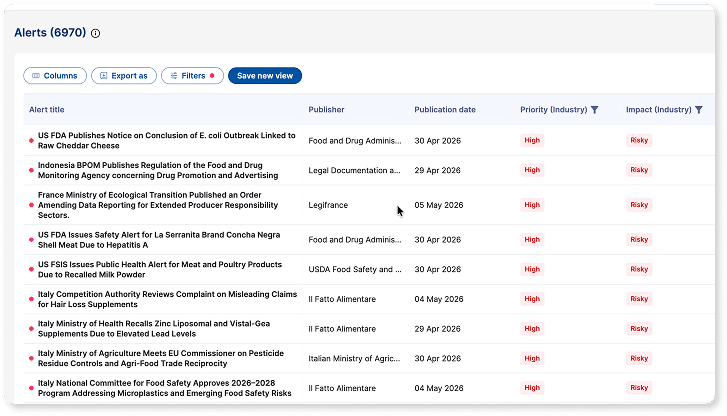Screen dimensions: 727x416
Task: Open the Indonesia BPOM Drug Promotion alert
Action: click(x=158, y=170)
